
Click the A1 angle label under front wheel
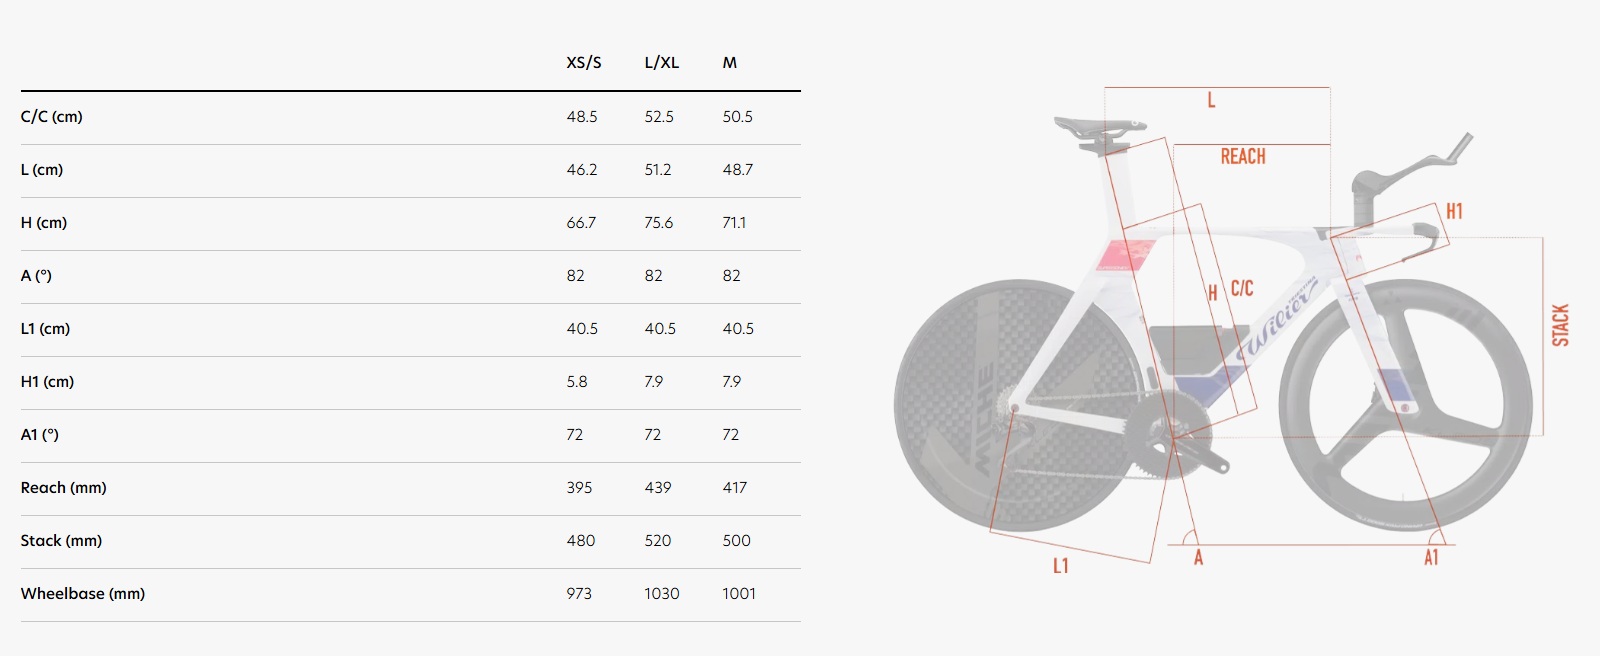click(x=1431, y=558)
